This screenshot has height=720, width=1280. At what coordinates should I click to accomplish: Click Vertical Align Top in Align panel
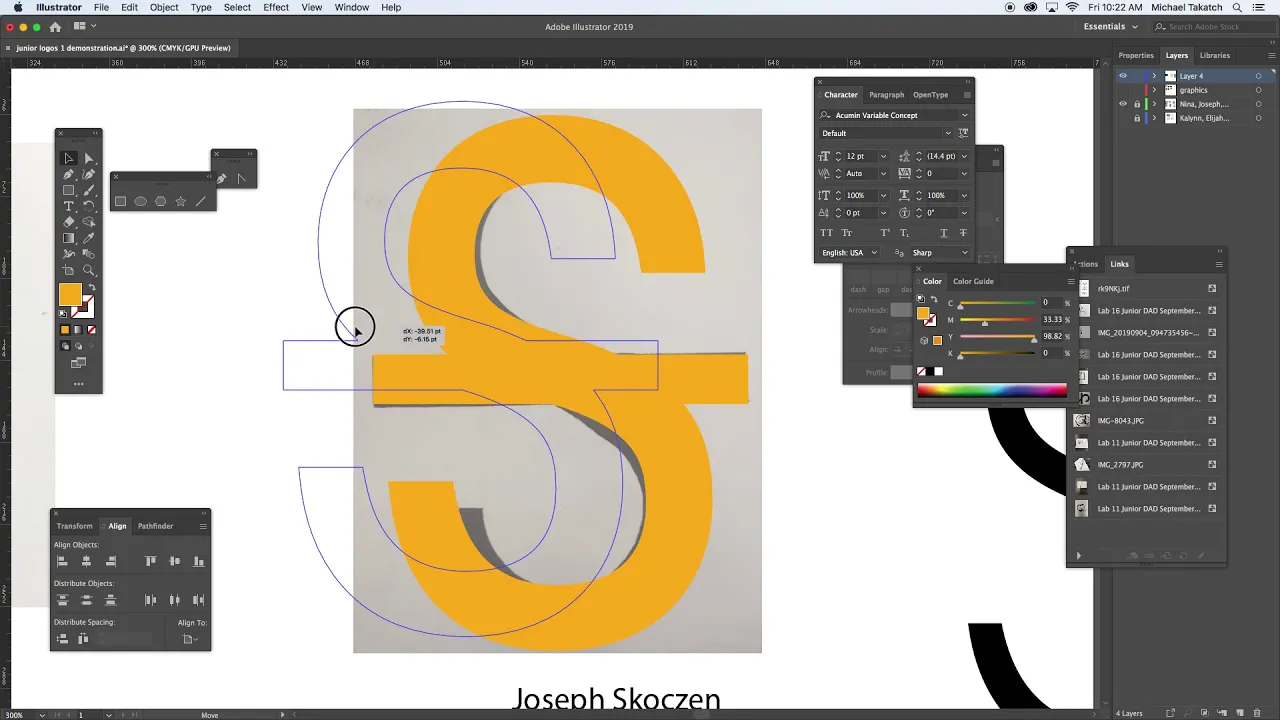point(151,562)
